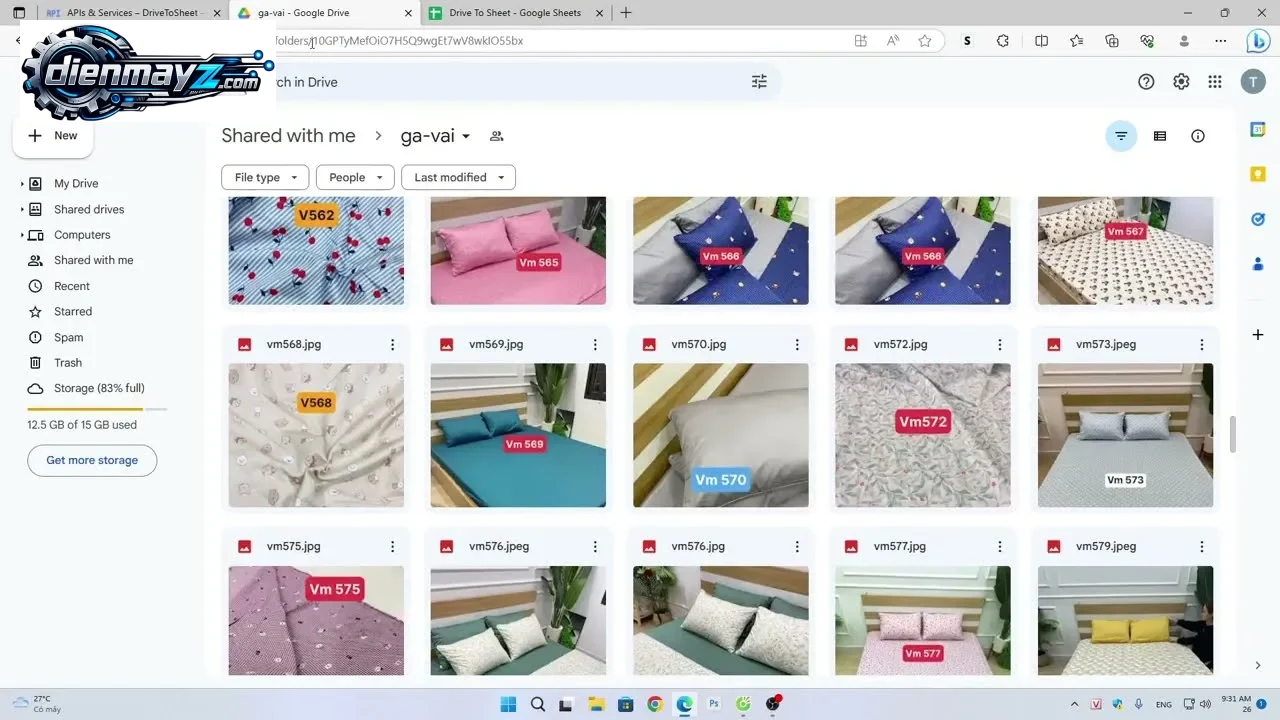Open the Vm572 fabric thumbnail
Viewport: 1280px width, 720px height.
click(923, 435)
